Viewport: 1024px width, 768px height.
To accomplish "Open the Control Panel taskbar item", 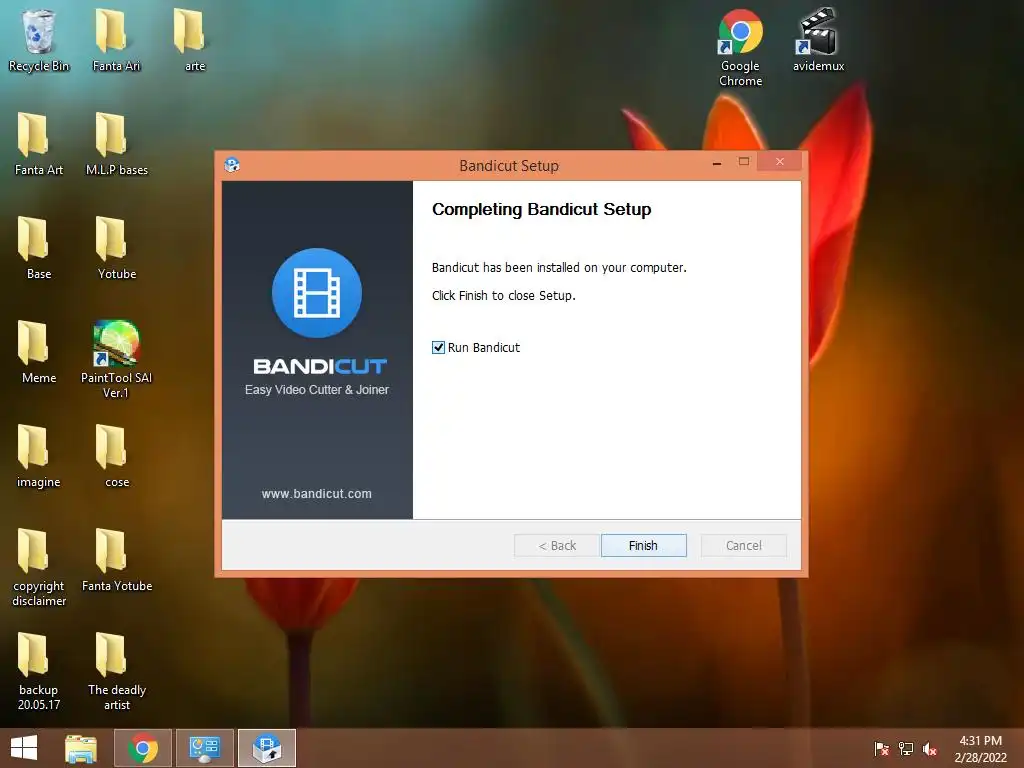I will [204, 748].
